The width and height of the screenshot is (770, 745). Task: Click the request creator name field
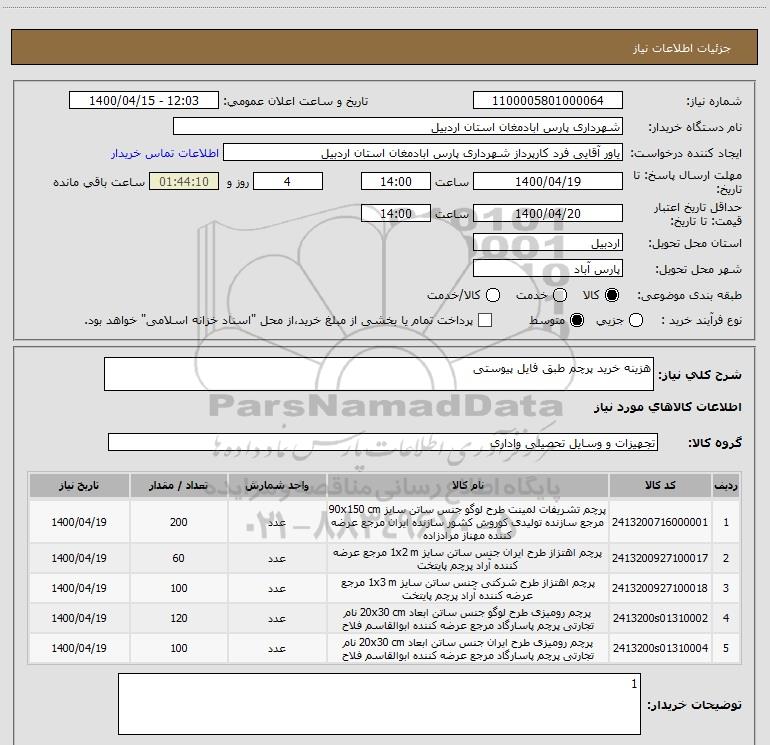[423, 153]
